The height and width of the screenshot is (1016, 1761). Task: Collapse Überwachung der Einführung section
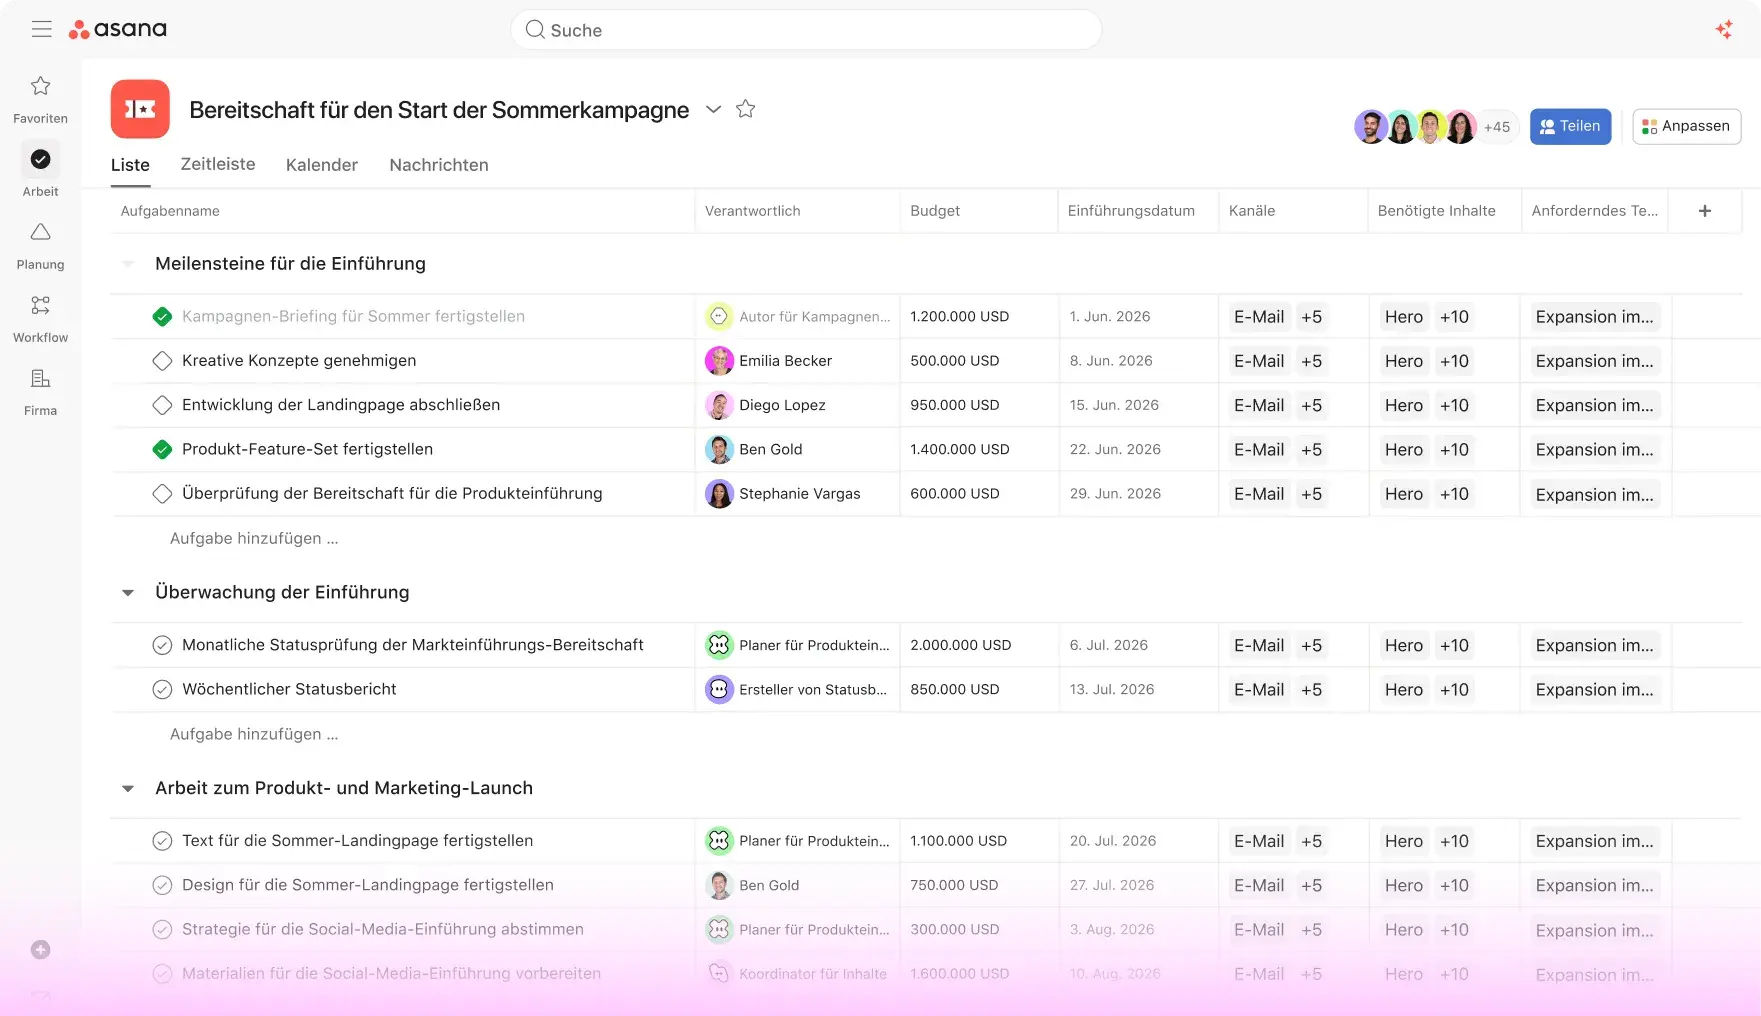pyautogui.click(x=128, y=593)
